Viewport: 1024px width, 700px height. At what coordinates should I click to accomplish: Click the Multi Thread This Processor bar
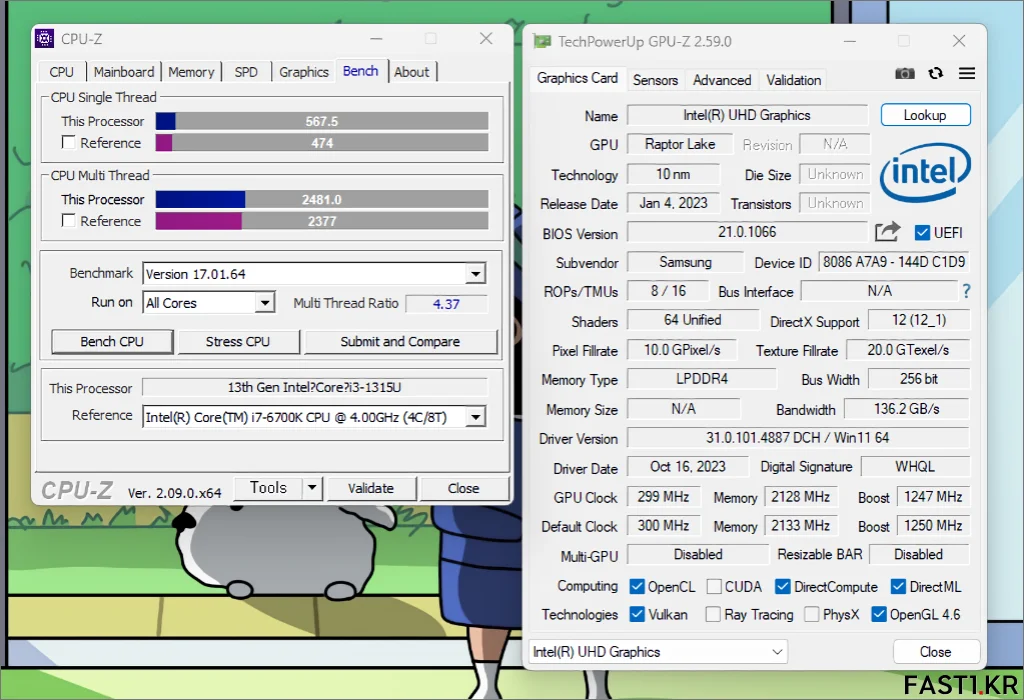pos(321,199)
